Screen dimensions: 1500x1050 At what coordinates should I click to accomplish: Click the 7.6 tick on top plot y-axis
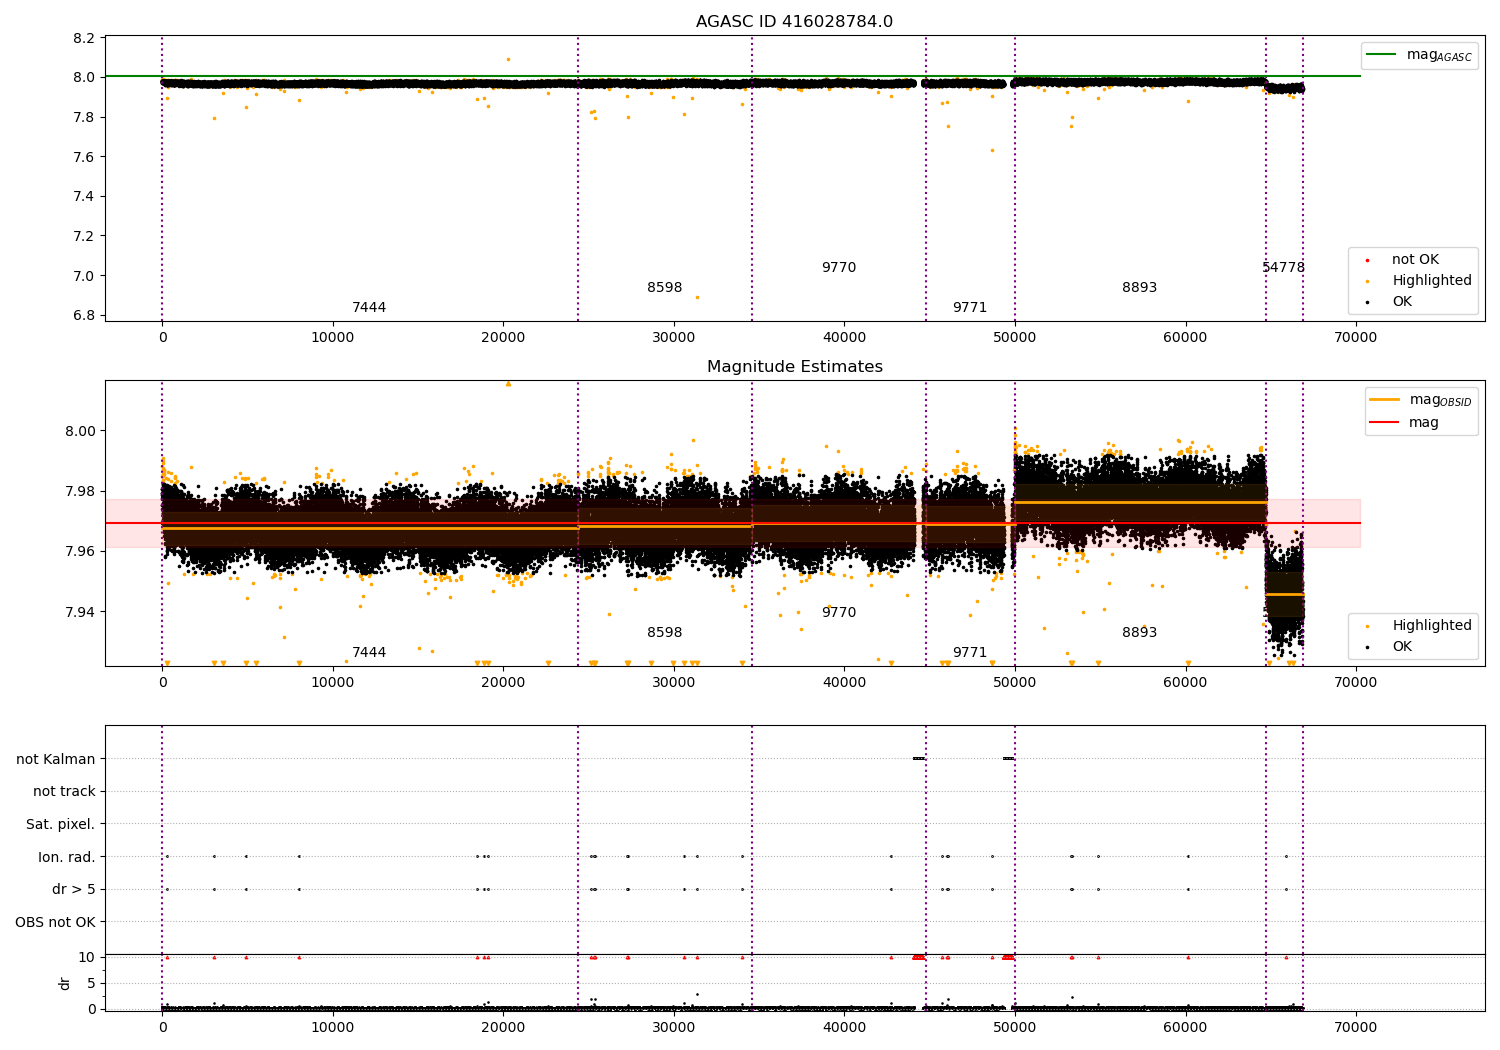point(83,157)
